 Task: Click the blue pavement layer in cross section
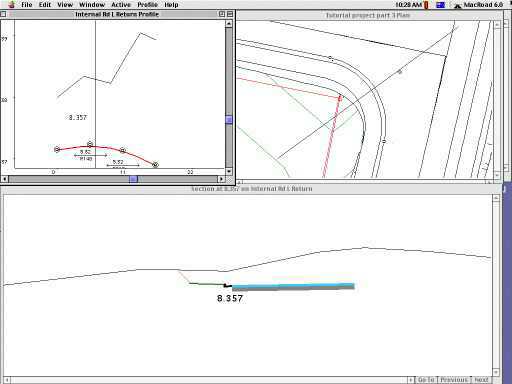pos(293,285)
